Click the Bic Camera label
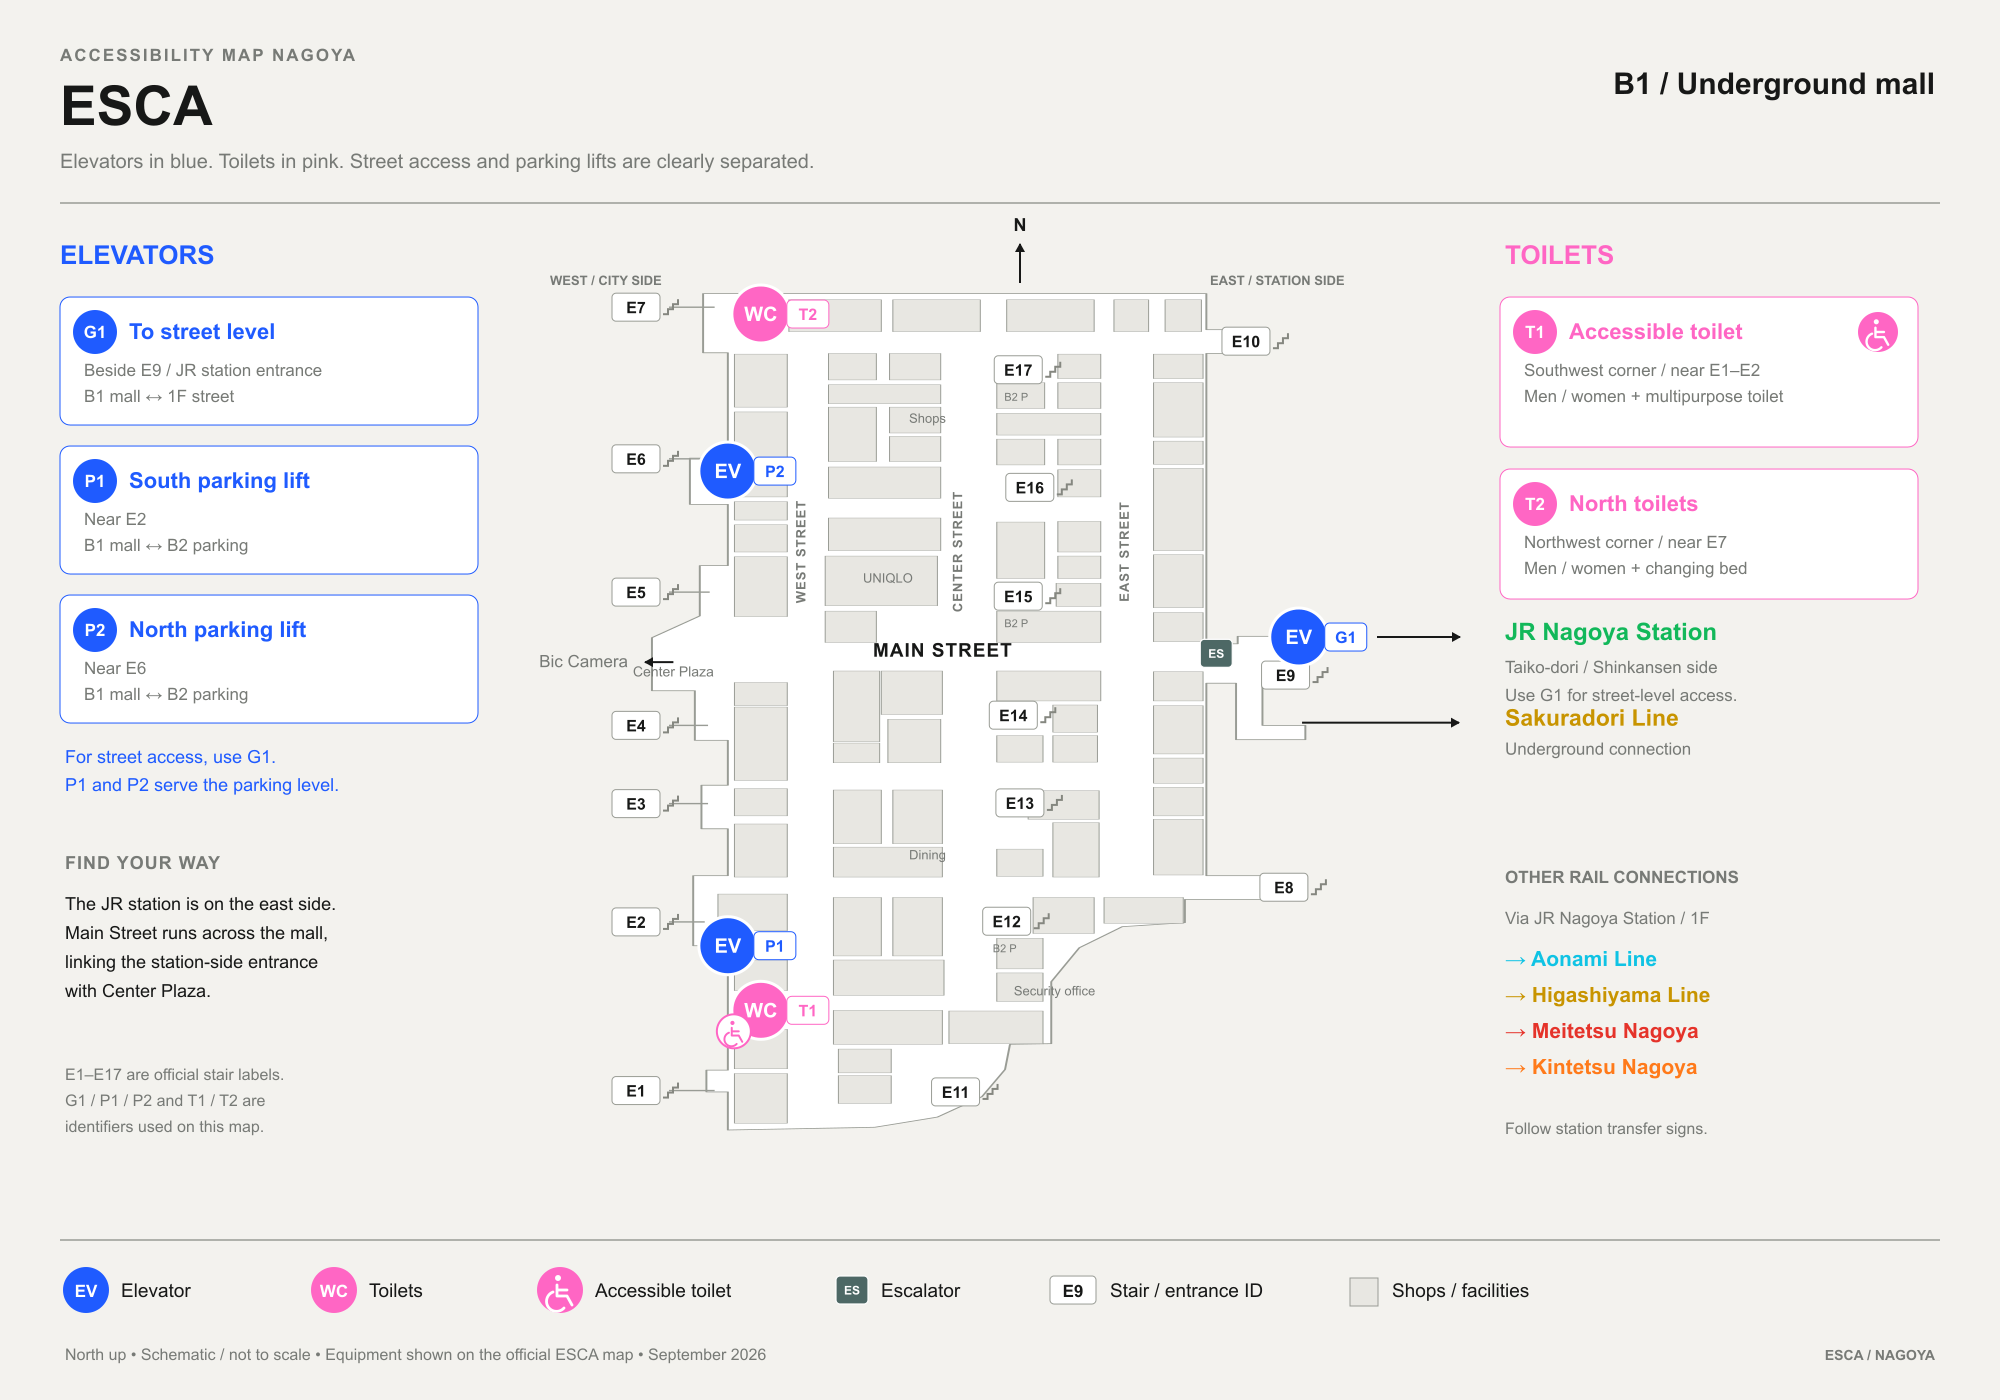The width and height of the screenshot is (2000, 1400). 583,662
